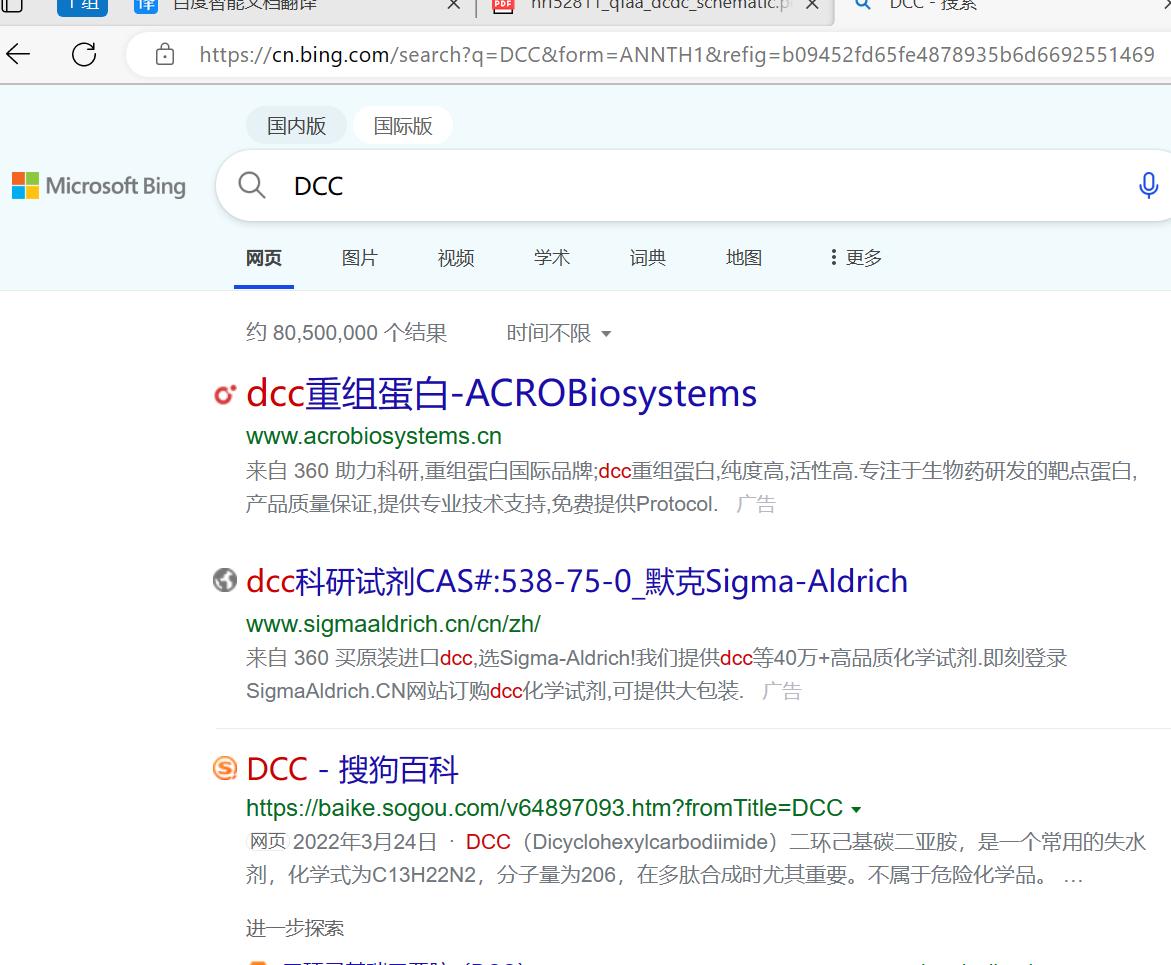Close the schematic PDF tab

point(813,5)
